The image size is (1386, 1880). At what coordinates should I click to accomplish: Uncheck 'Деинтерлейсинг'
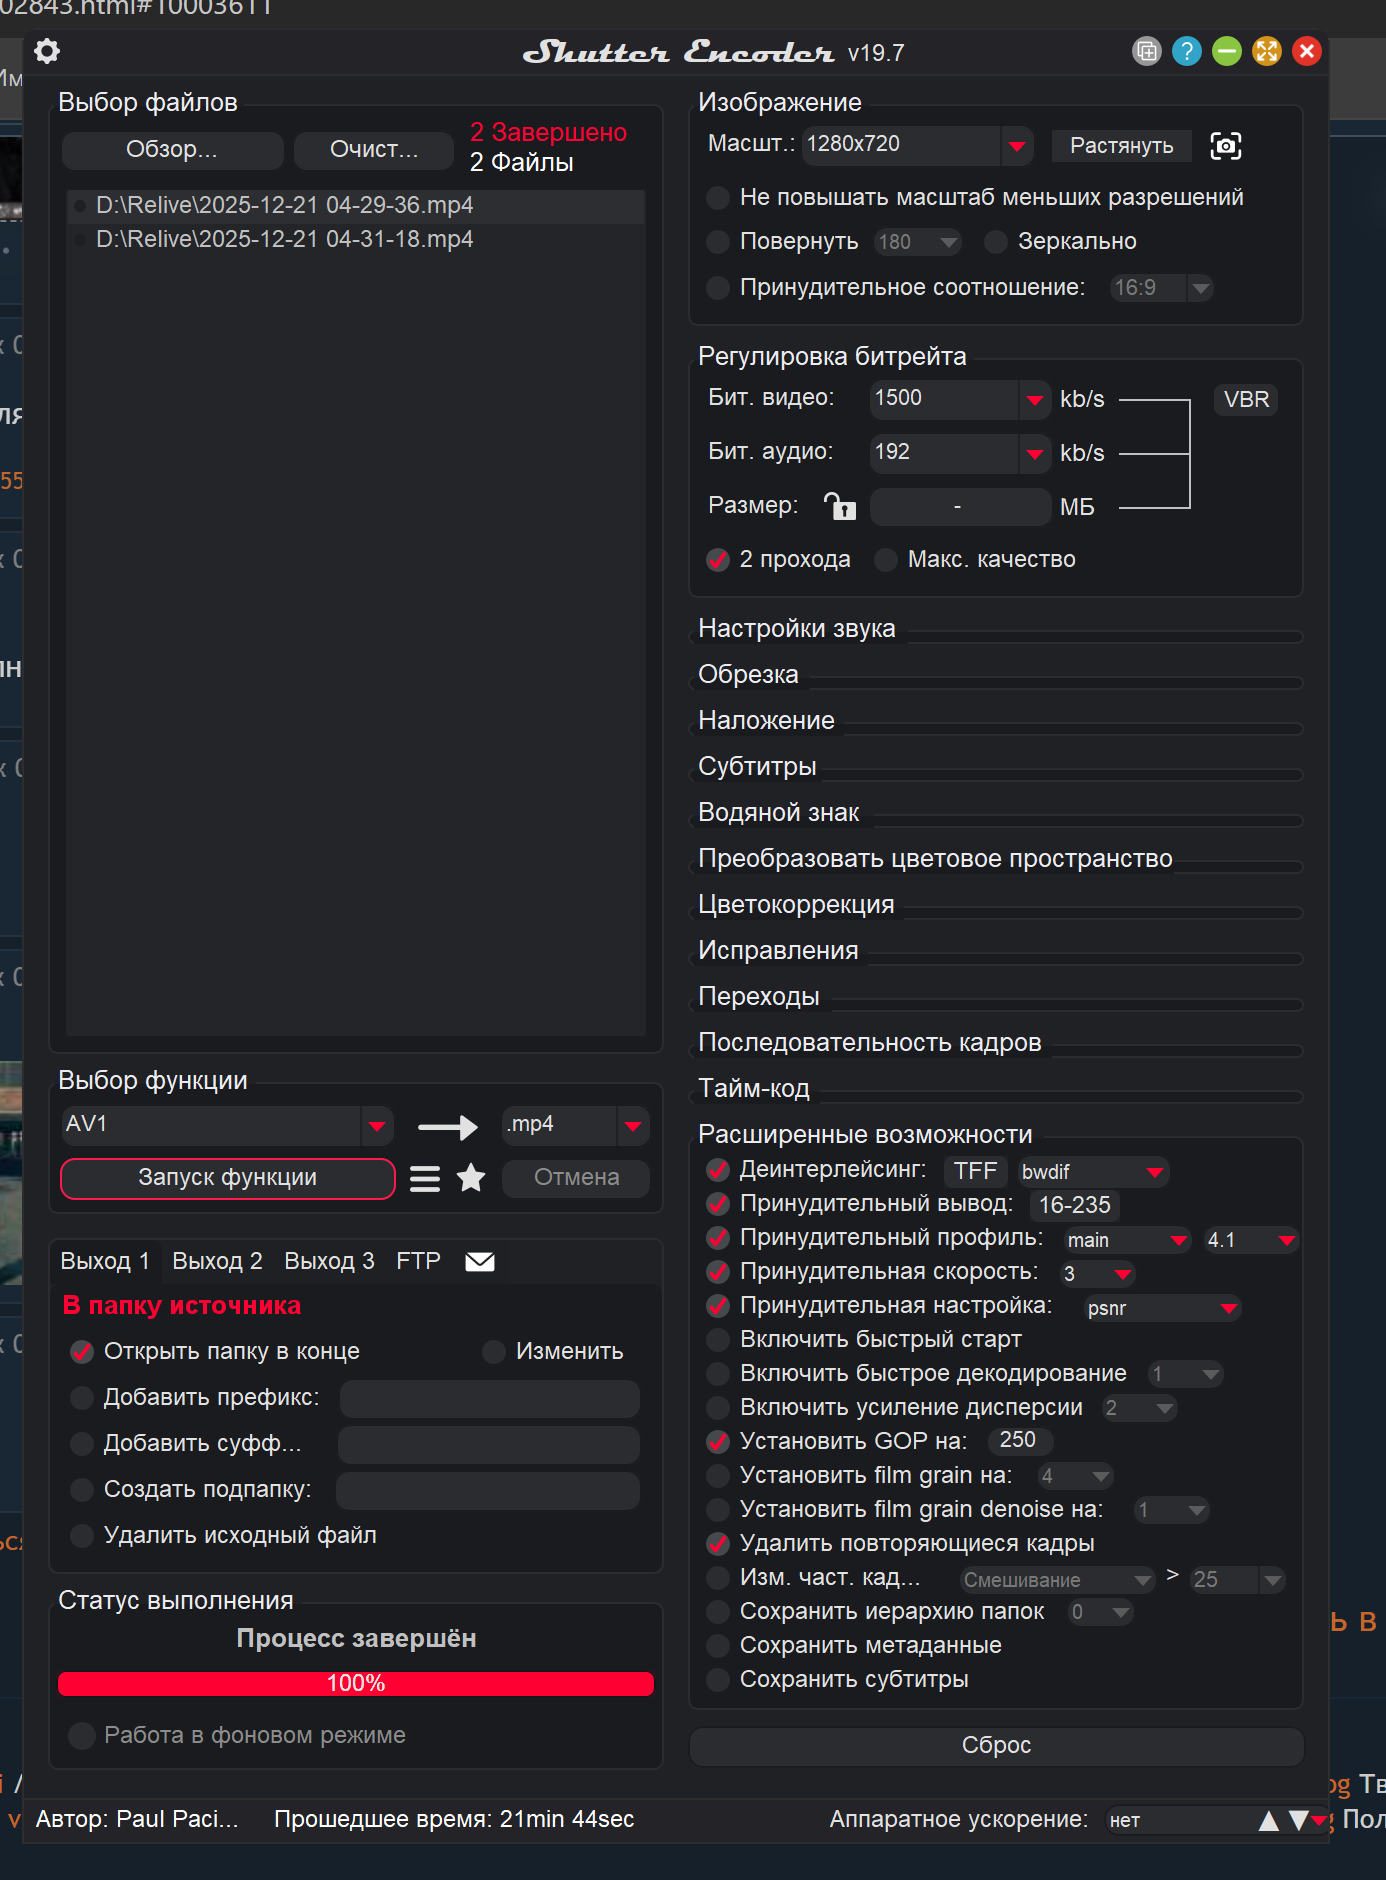click(x=717, y=1170)
